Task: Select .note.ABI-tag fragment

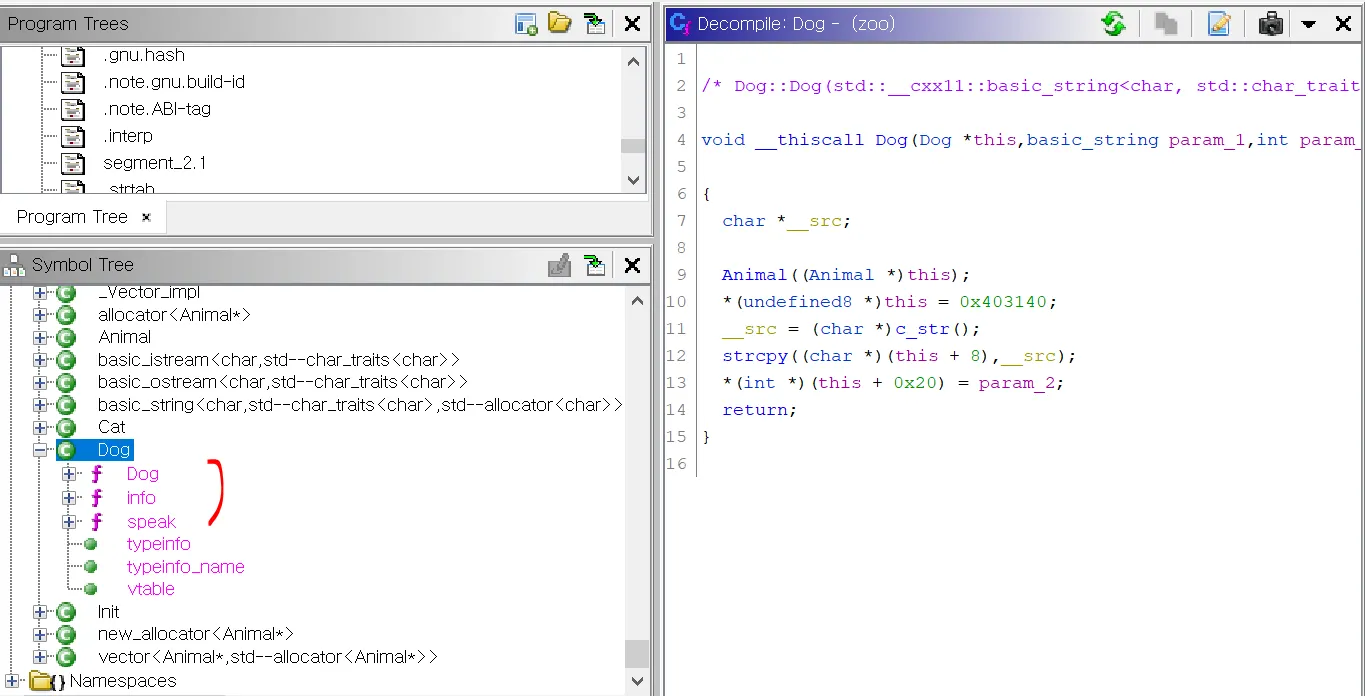Action: point(157,109)
